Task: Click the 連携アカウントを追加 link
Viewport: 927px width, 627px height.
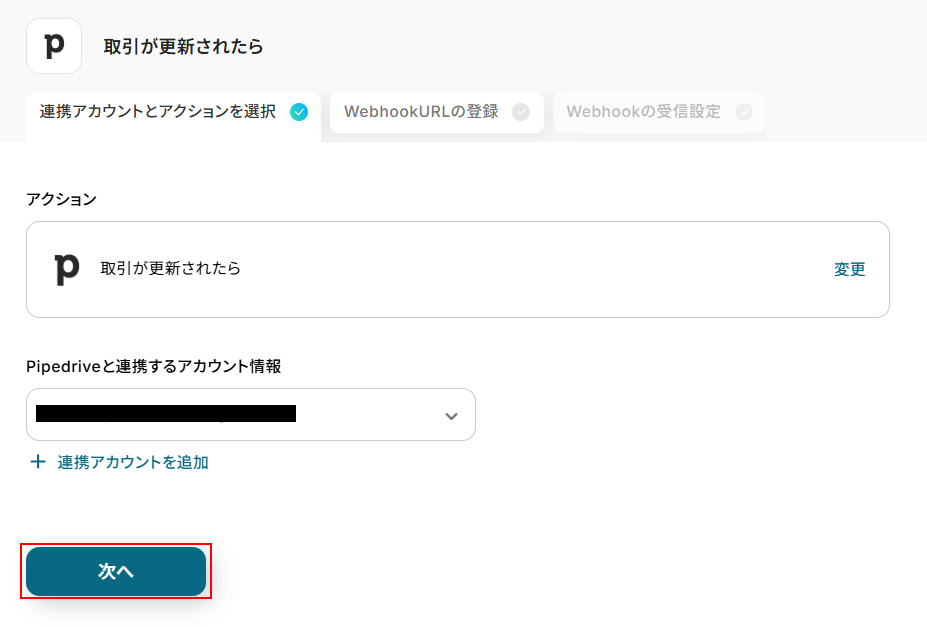Action: tap(133, 462)
